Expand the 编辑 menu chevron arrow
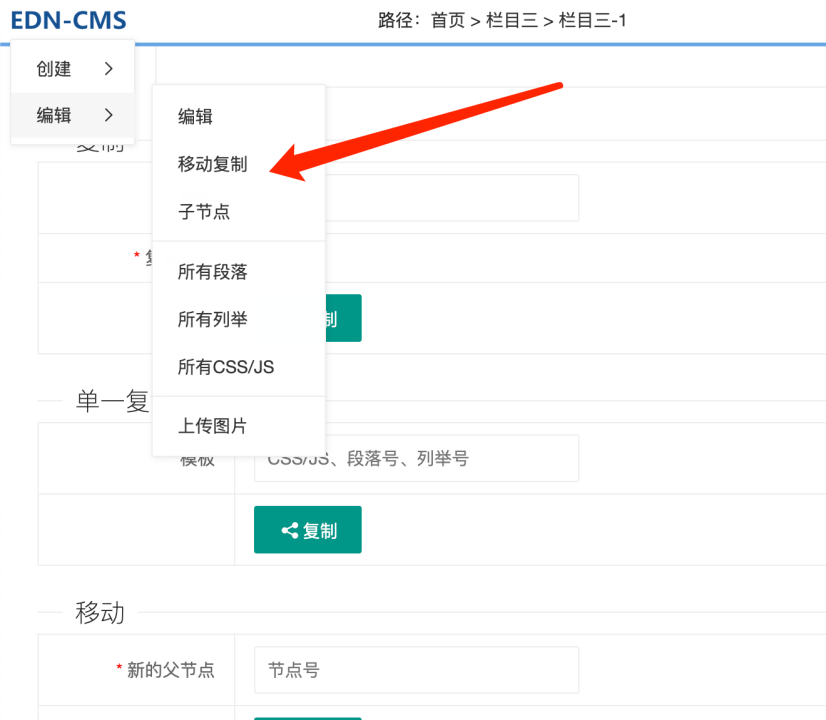Screen dimensions: 826x720 pyautogui.click(x=109, y=116)
